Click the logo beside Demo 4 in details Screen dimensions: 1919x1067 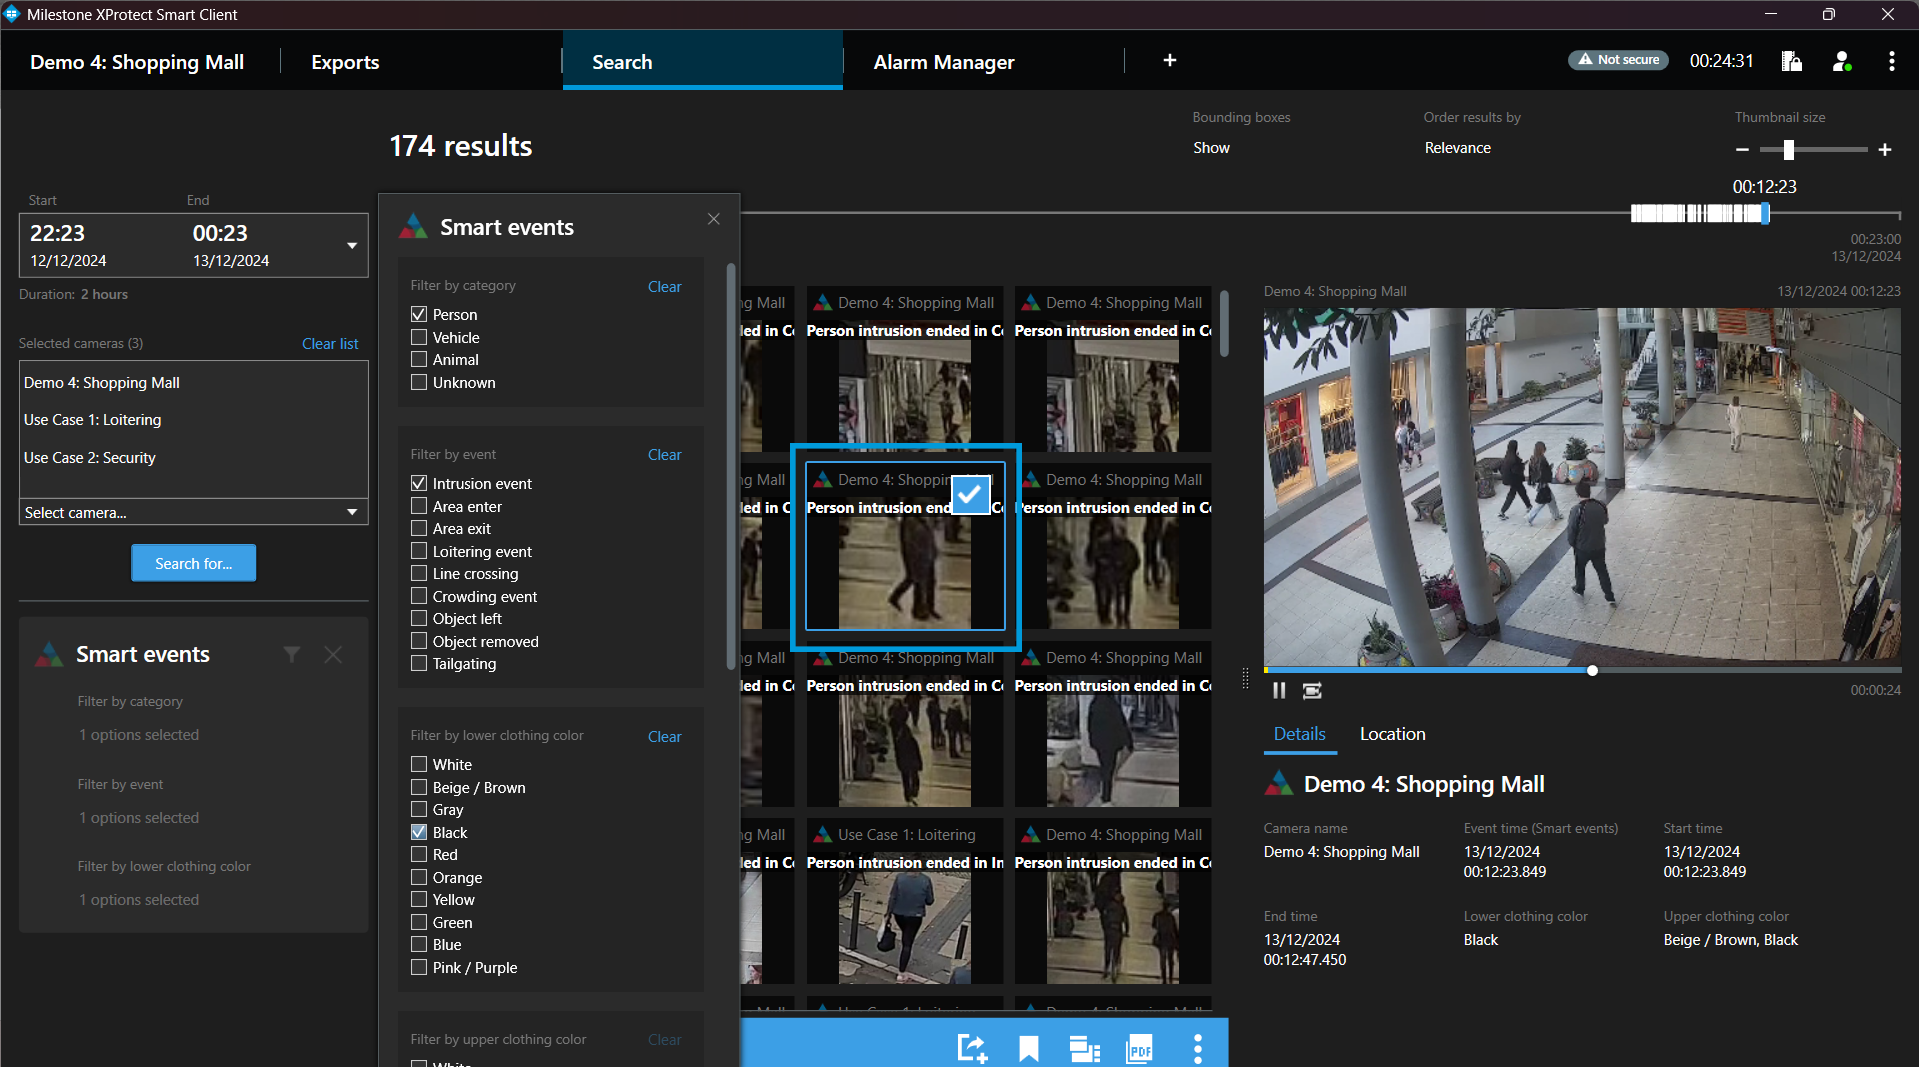click(1279, 784)
